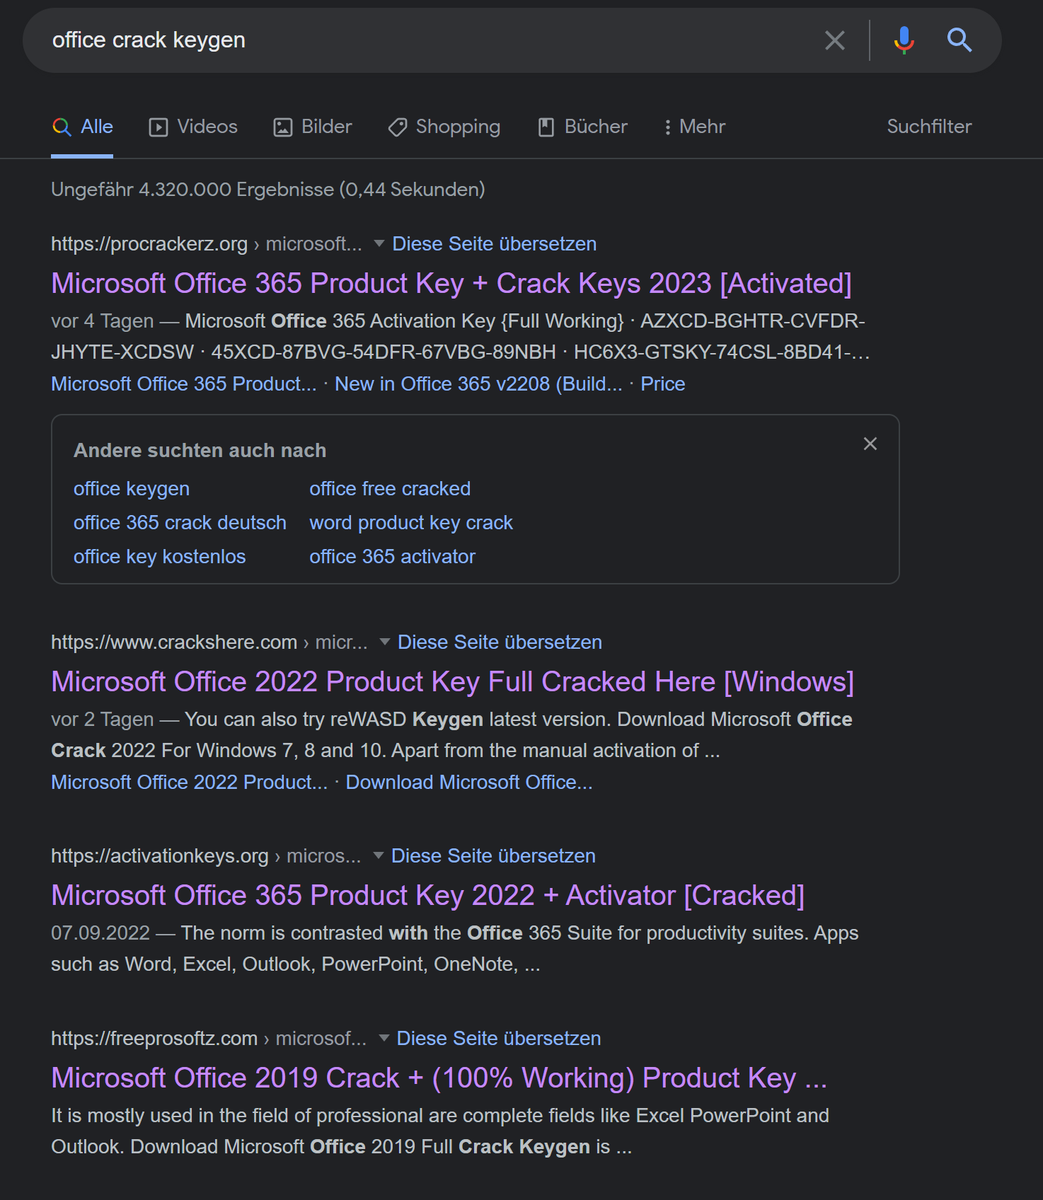Open Suchfilter options
The image size is (1043, 1200).
point(929,127)
